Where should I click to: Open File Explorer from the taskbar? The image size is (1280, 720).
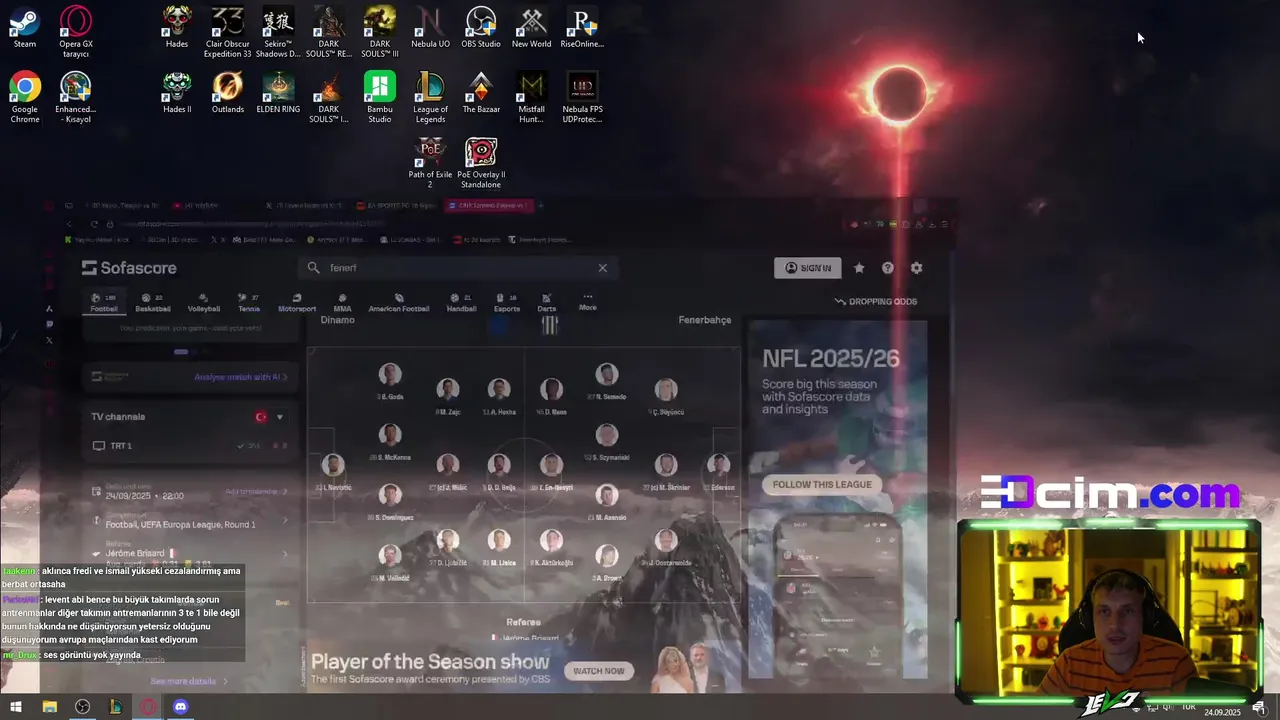[49, 707]
